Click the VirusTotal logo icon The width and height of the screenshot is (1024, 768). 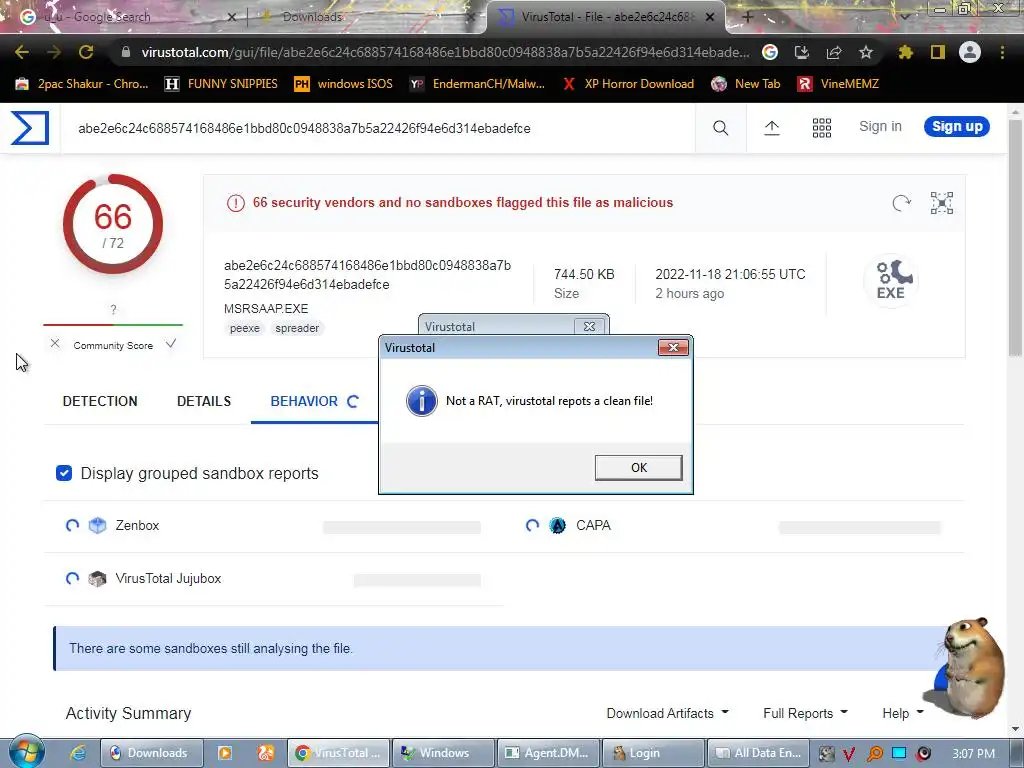[30, 127]
